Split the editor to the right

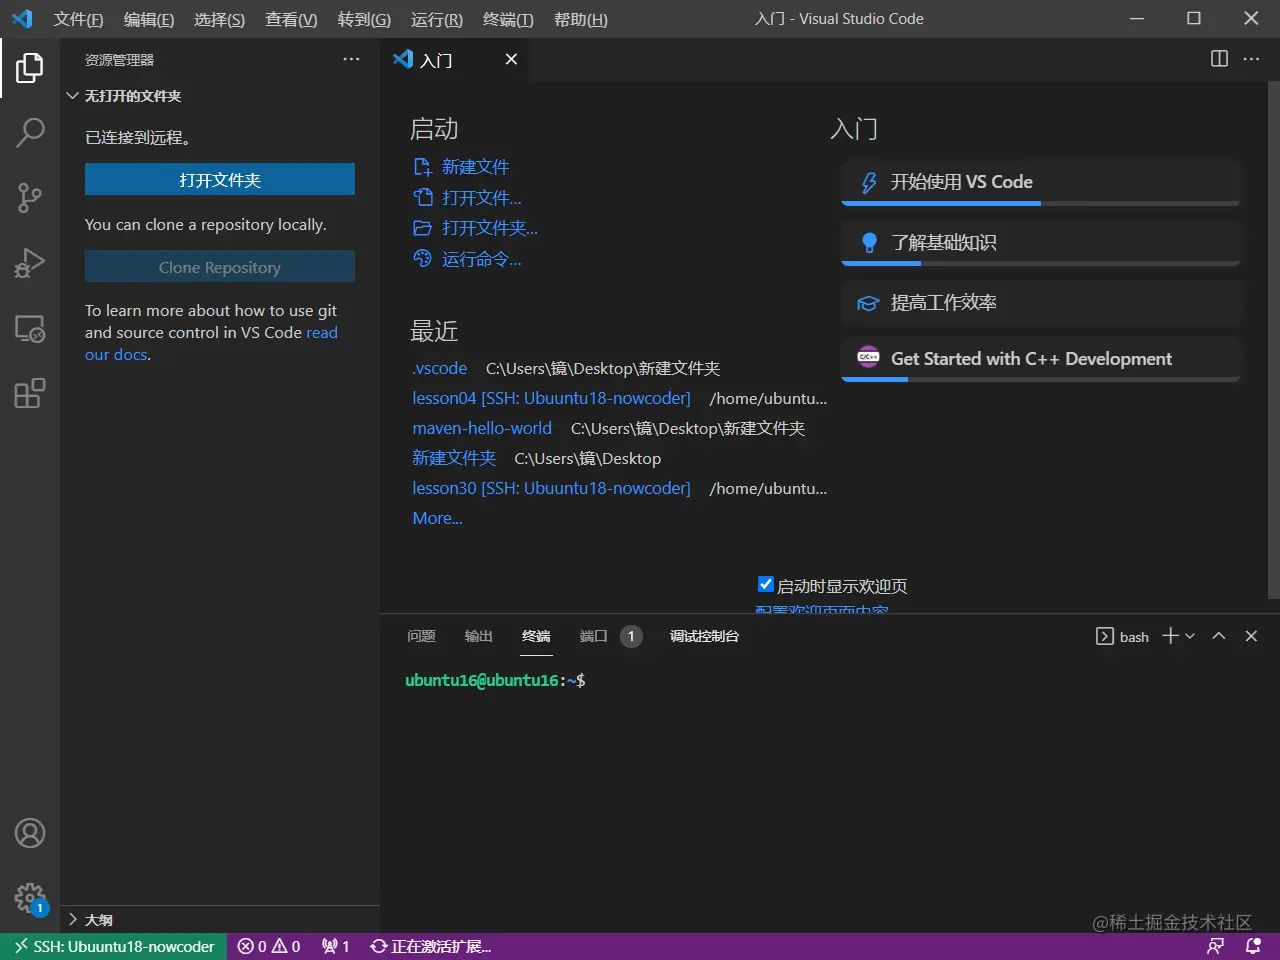pyautogui.click(x=1219, y=59)
